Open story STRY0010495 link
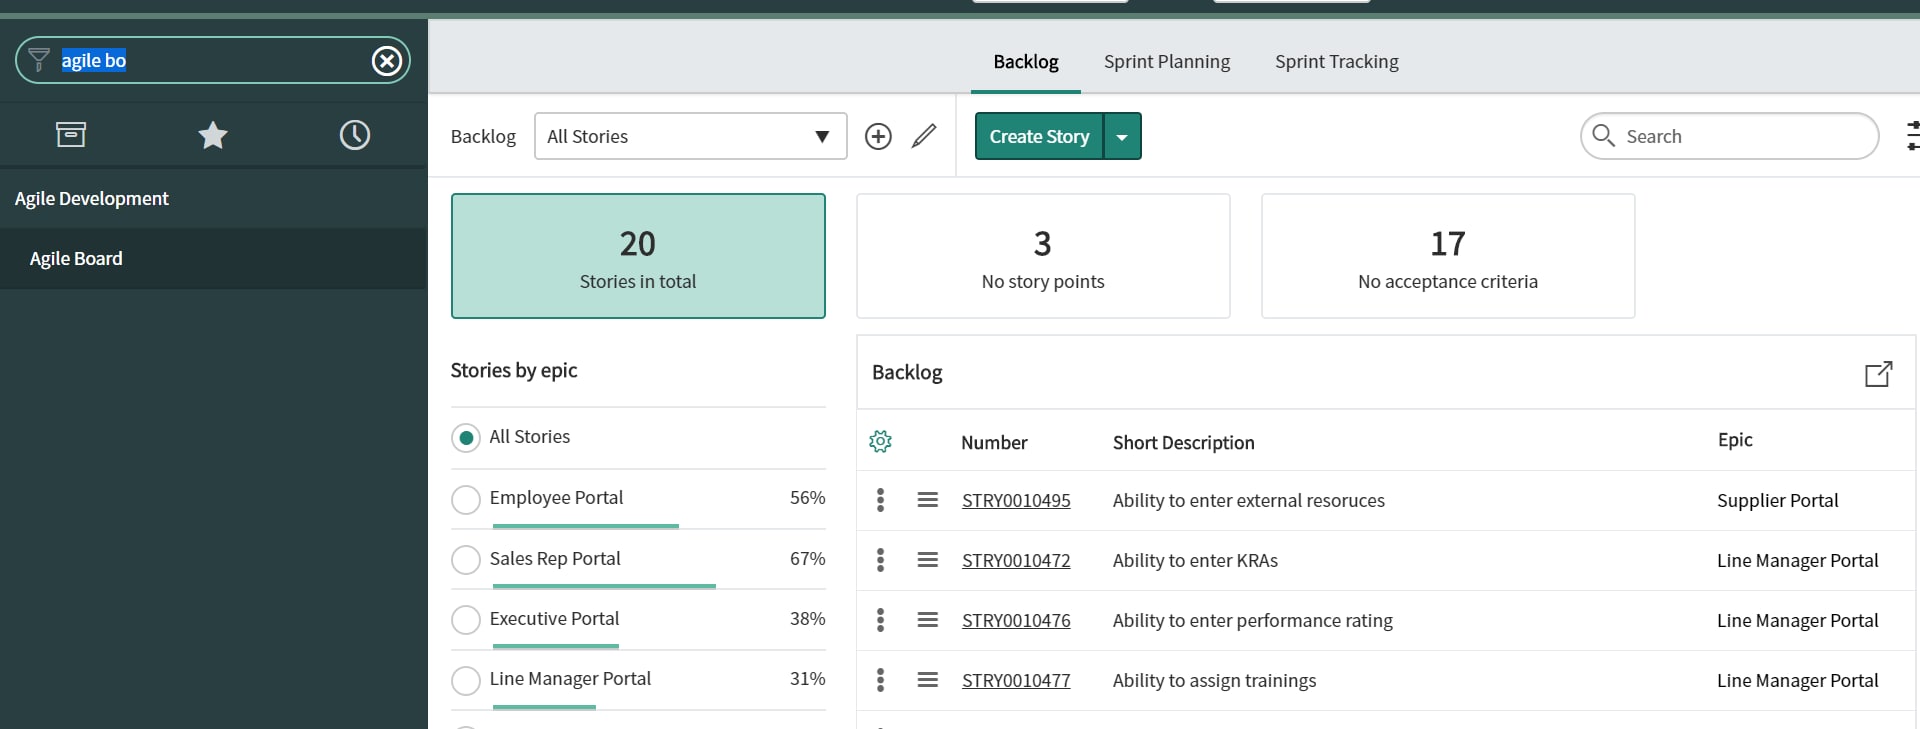 [1016, 500]
